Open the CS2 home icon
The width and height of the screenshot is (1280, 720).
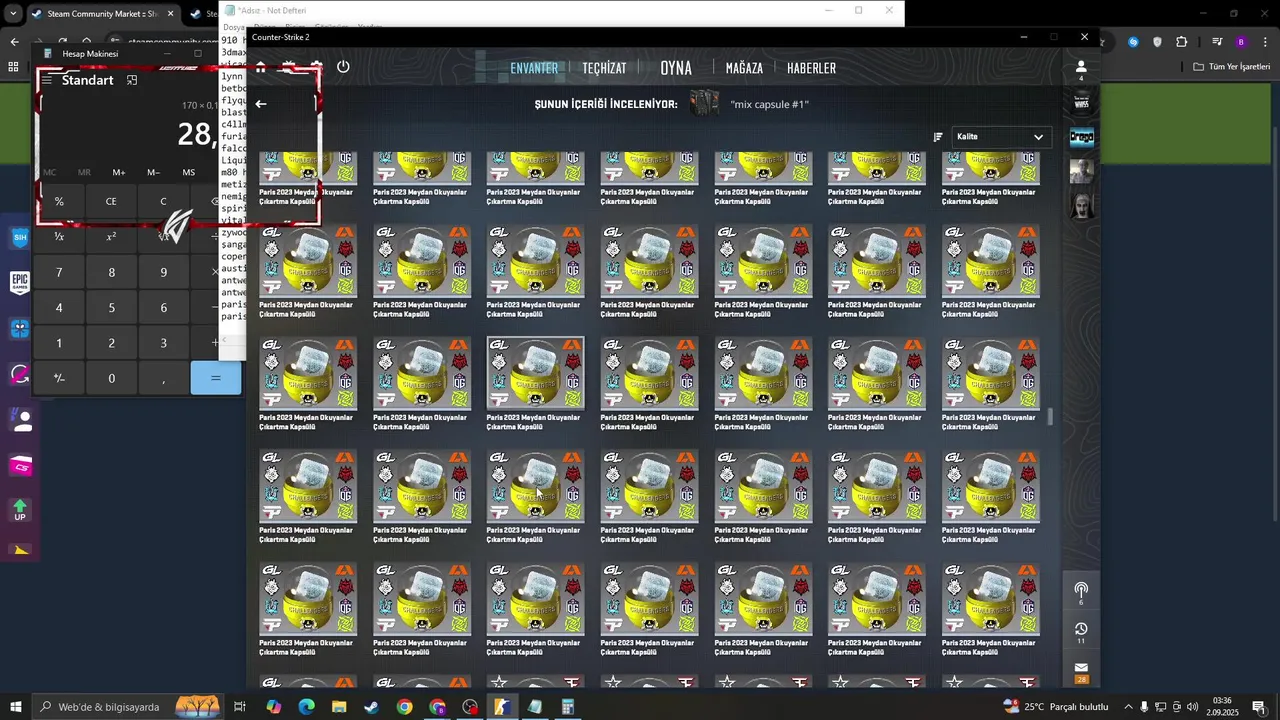tap(261, 67)
